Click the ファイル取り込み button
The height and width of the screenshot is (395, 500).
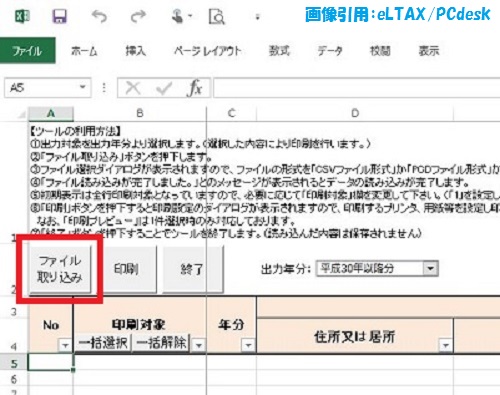coord(60,269)
